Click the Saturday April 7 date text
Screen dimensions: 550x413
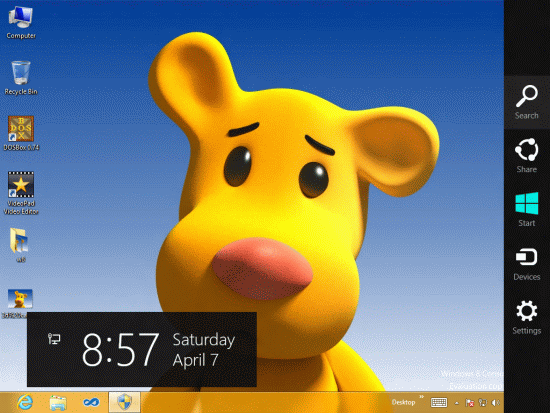(203, 350)
